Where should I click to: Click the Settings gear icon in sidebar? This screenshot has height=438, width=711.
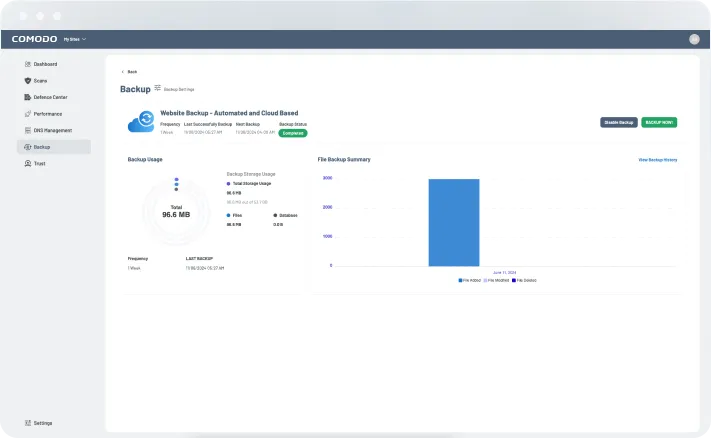[27, 423]
